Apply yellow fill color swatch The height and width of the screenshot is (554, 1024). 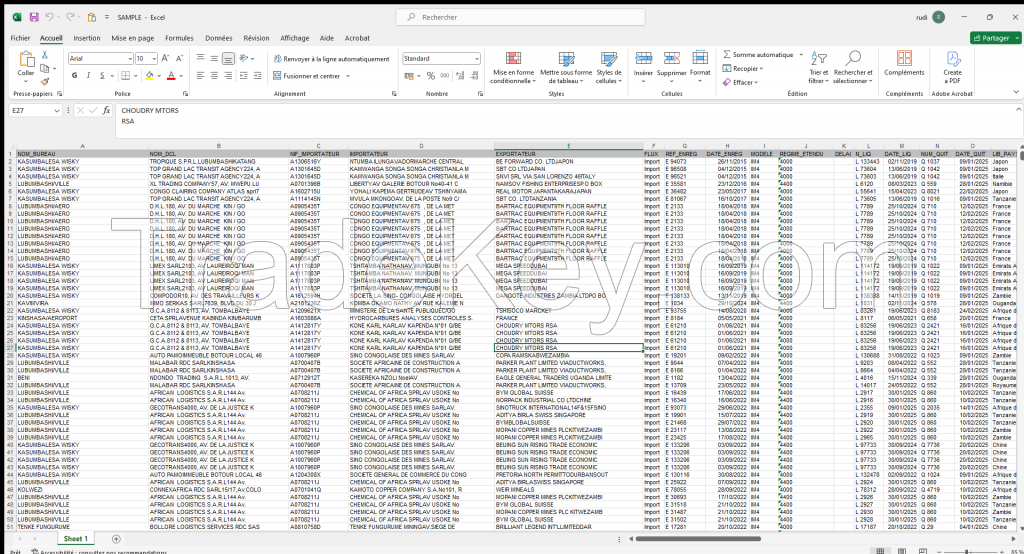pos(150,76)
